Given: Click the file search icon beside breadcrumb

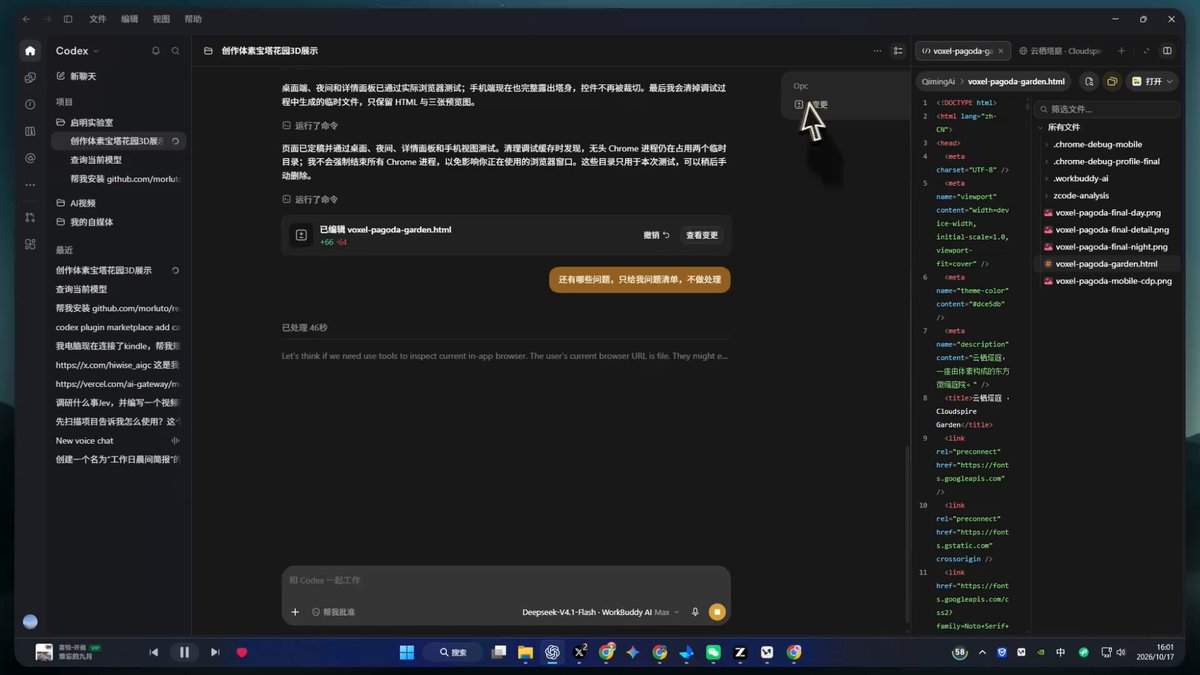Looking at the screenshot, I should (1088, 81).
